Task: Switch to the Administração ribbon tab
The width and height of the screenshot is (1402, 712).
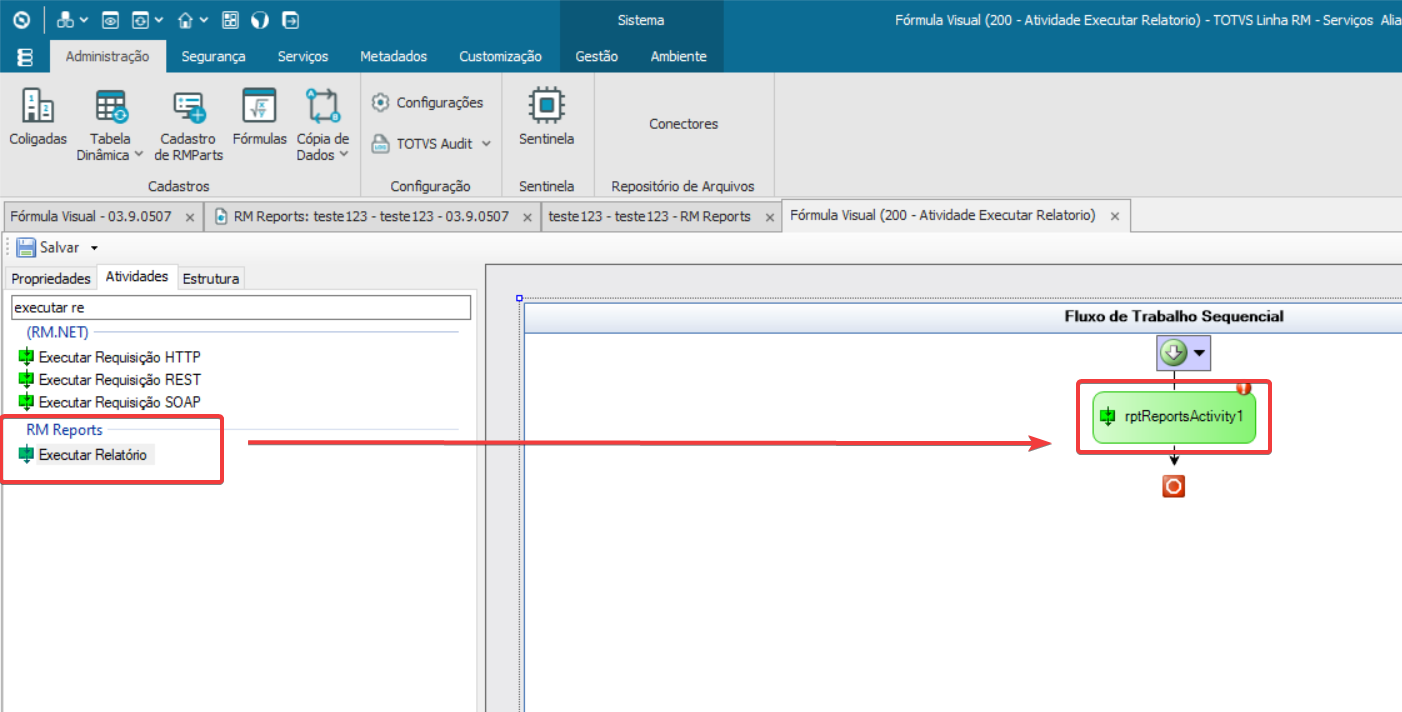Action: click(108, 57)
